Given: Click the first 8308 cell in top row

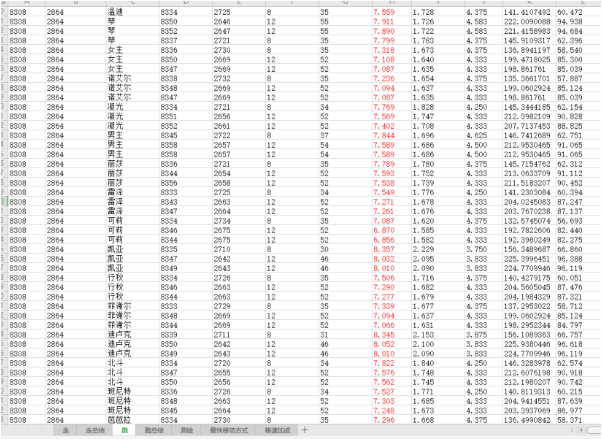Looking at the screenshot, I should [17, 11].
